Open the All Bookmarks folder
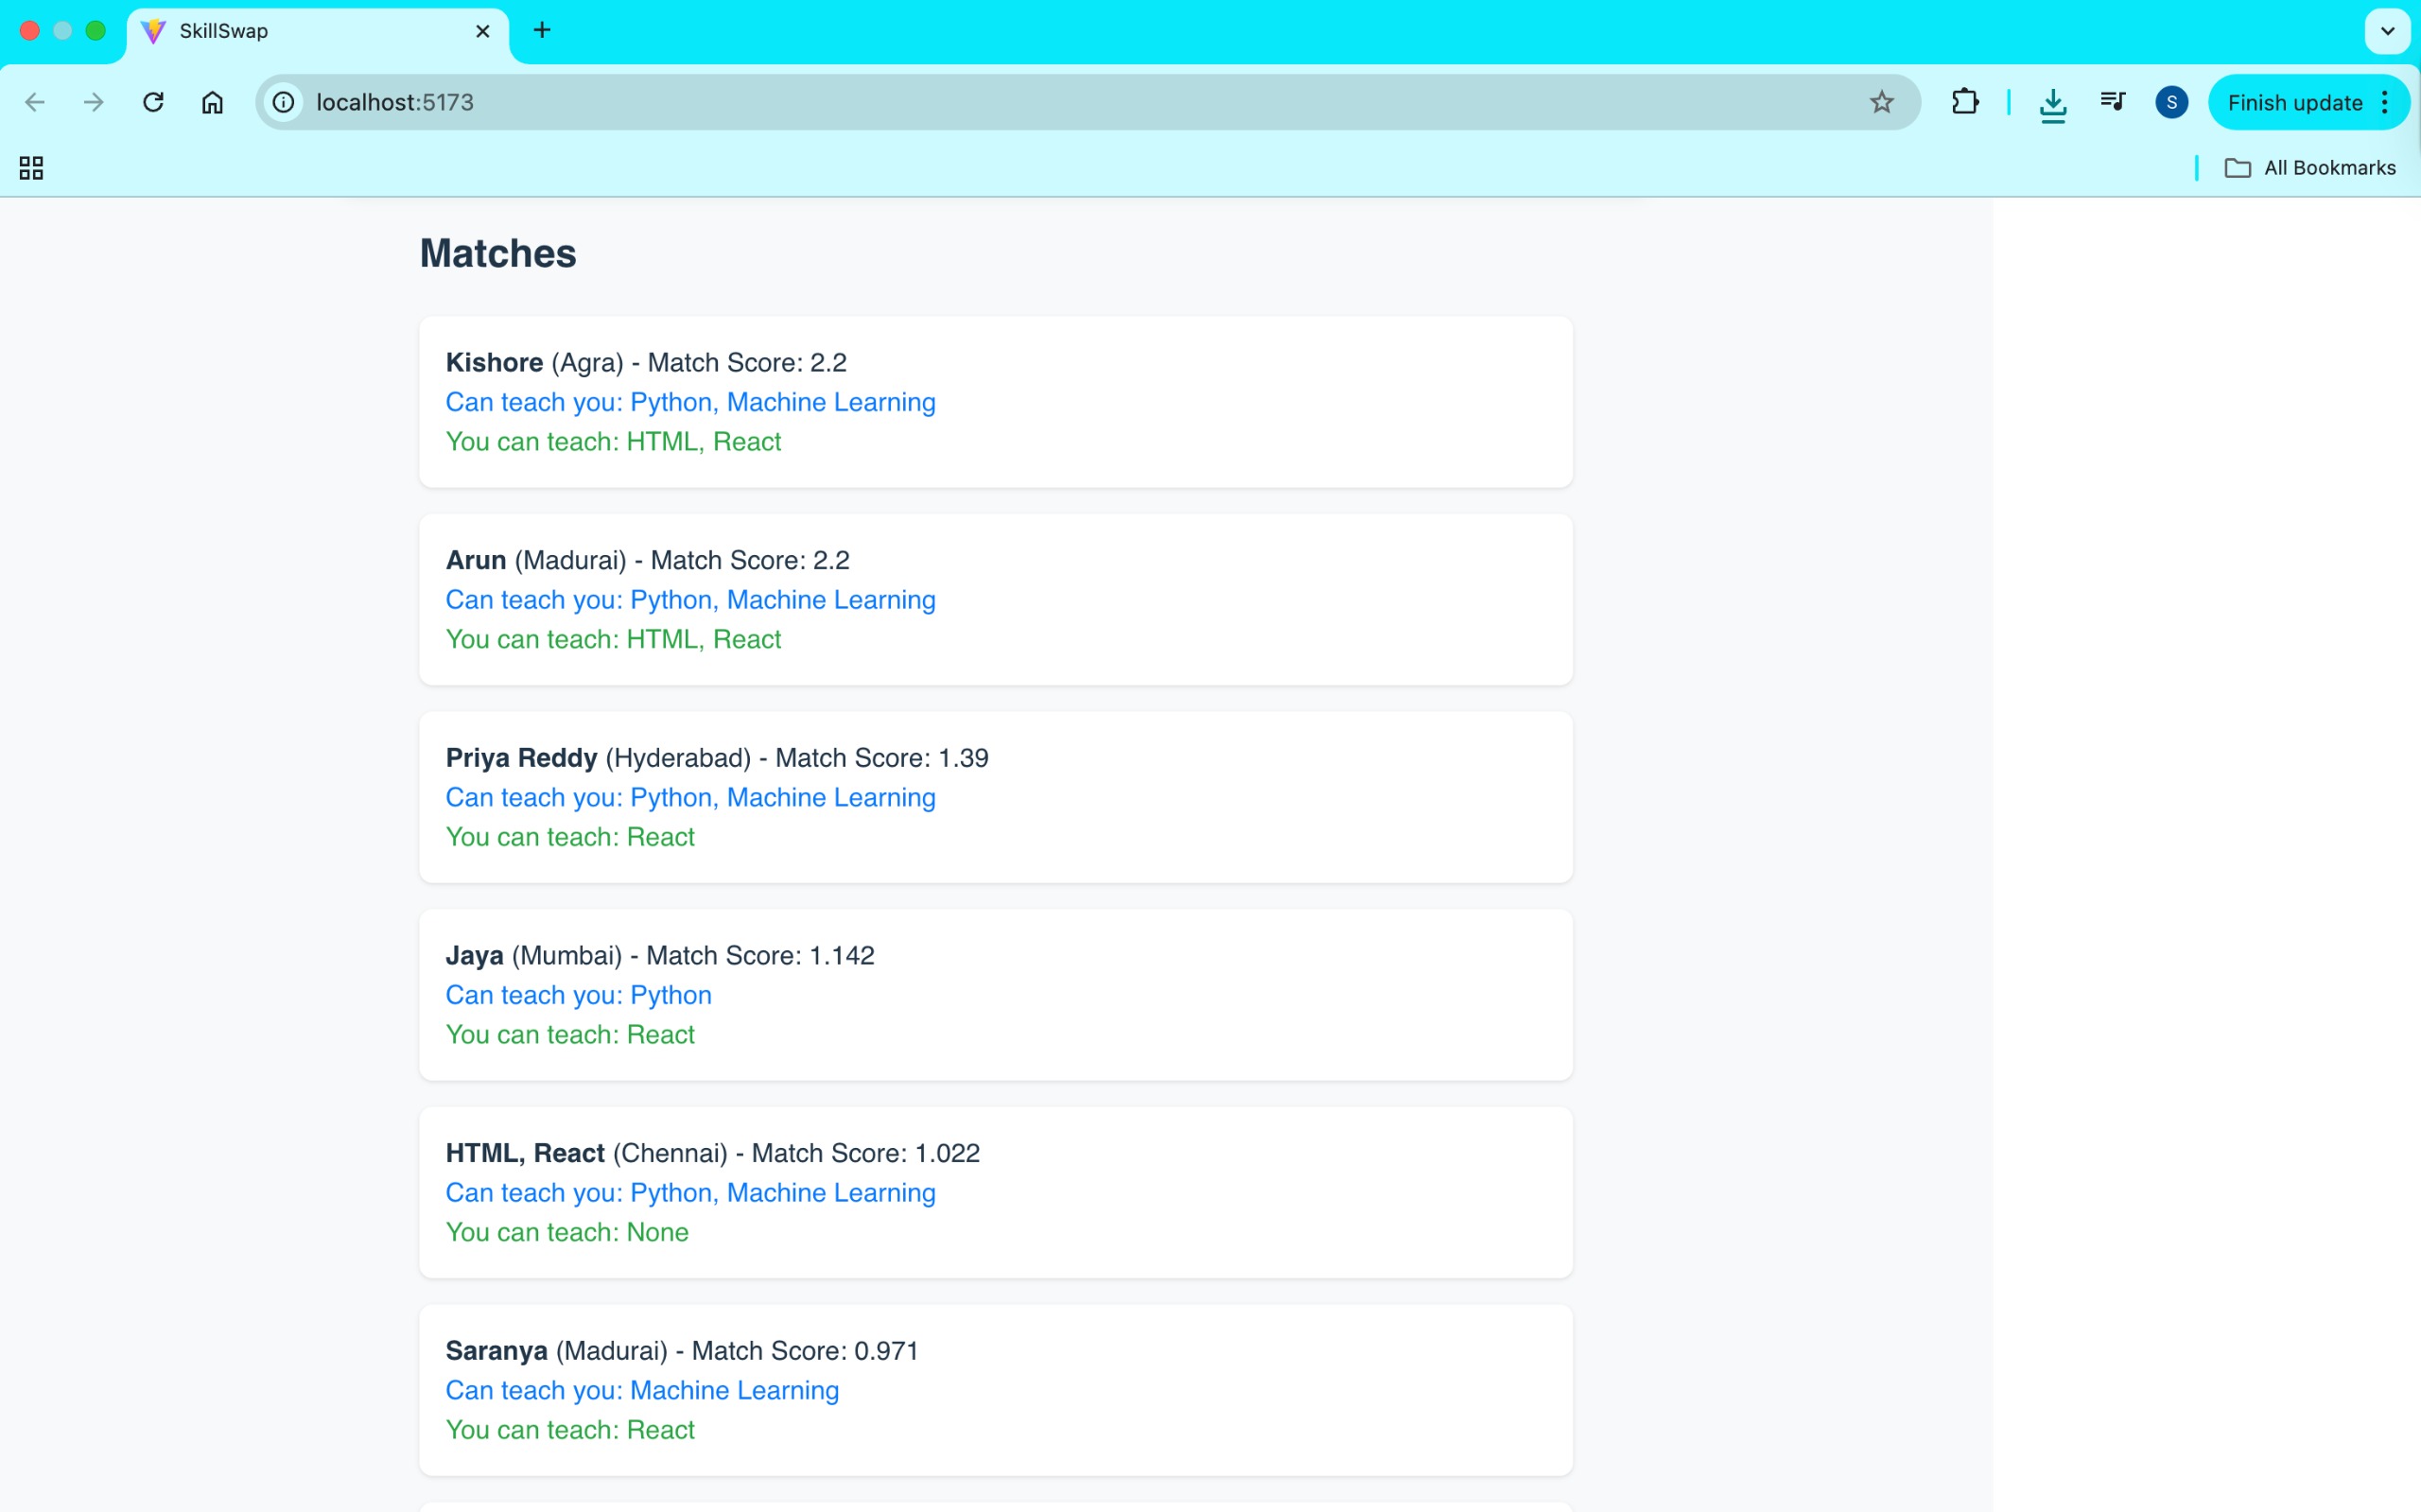This screenshot has width=2421, height=1512. tap(2310, 168)
